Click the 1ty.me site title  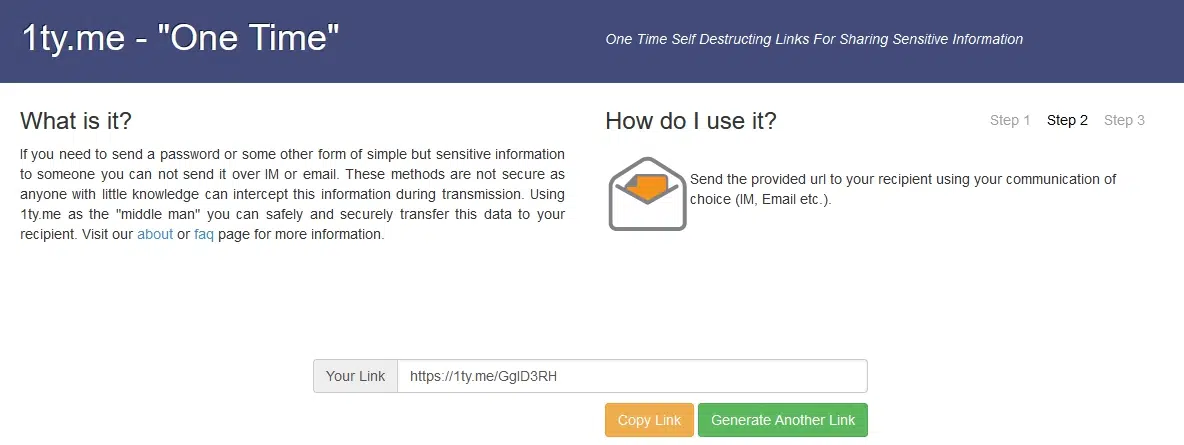(73, 38)
